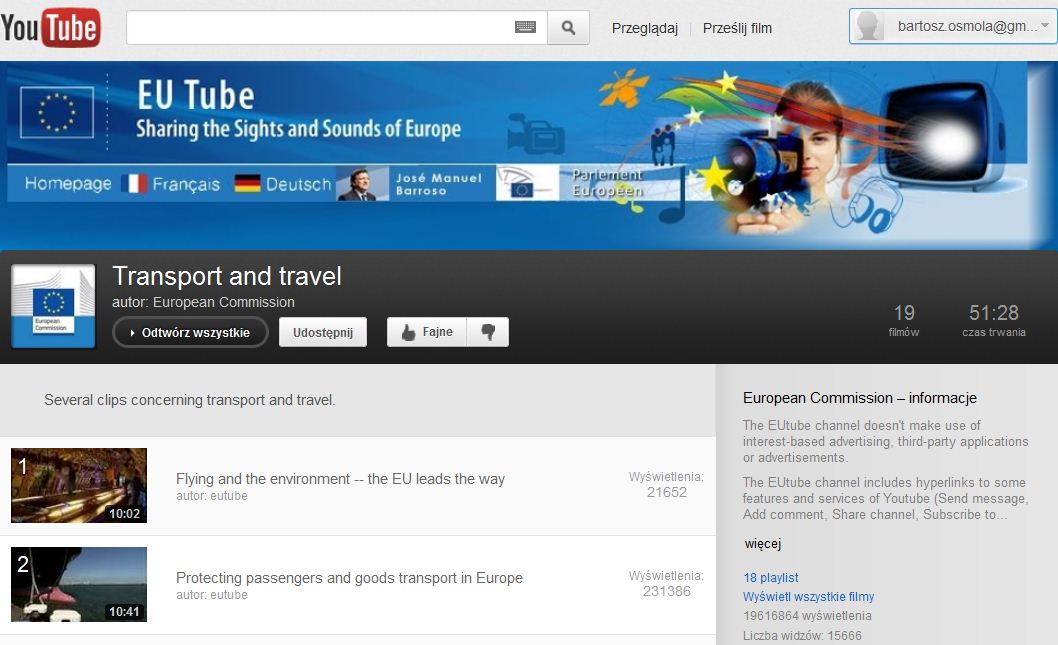1058x645 pixels.
Task: Click the José Manuel Barroso portrait
Action: tap(363, 184)
